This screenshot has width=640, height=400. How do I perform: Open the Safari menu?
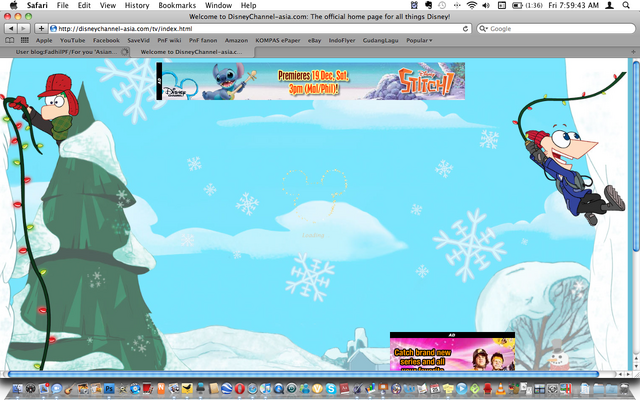coord(37,5)
